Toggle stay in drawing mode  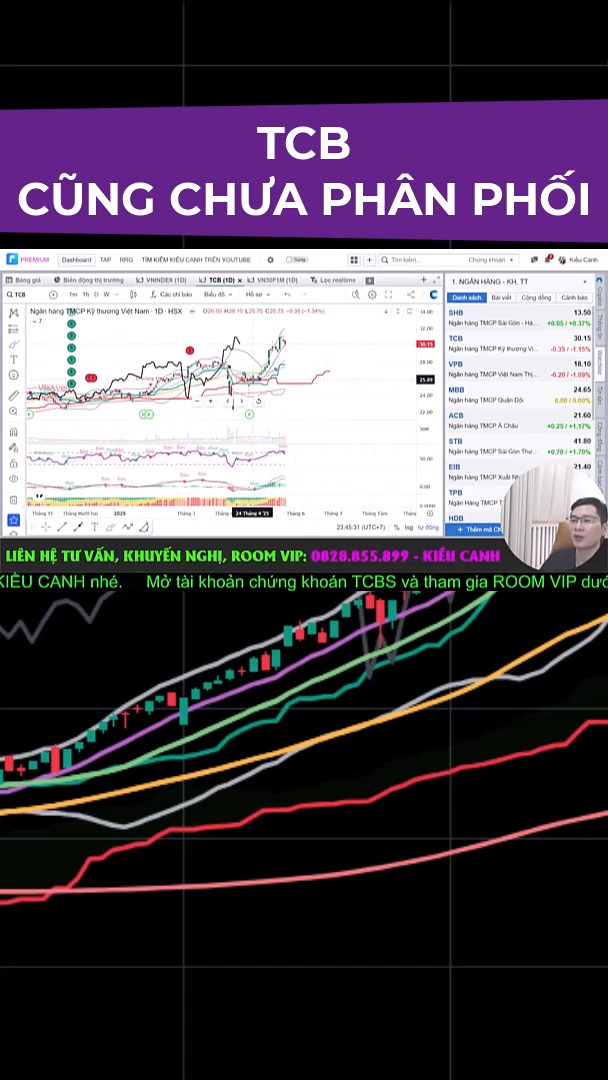click(x=14, y=447)
